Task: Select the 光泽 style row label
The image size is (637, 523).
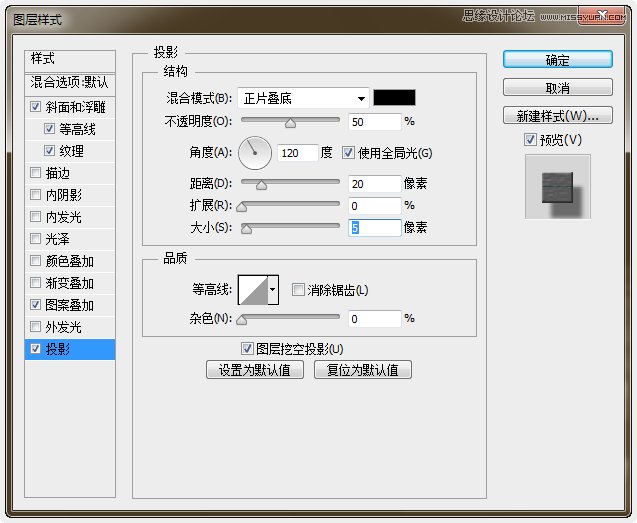Action: [x=58, y=239]
